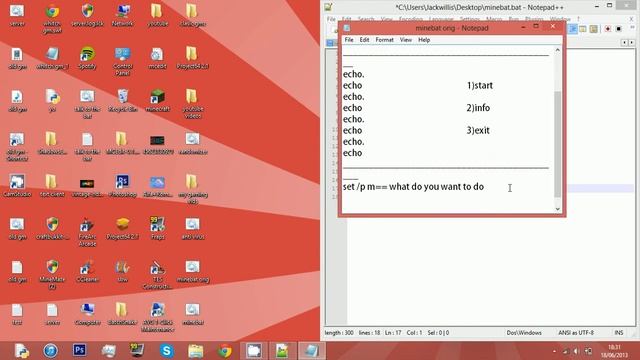Image resolution: width=640 pixels, height=360 pixels.
Task: Select the TES Construction Set shortcut
Action: point(158,274)
